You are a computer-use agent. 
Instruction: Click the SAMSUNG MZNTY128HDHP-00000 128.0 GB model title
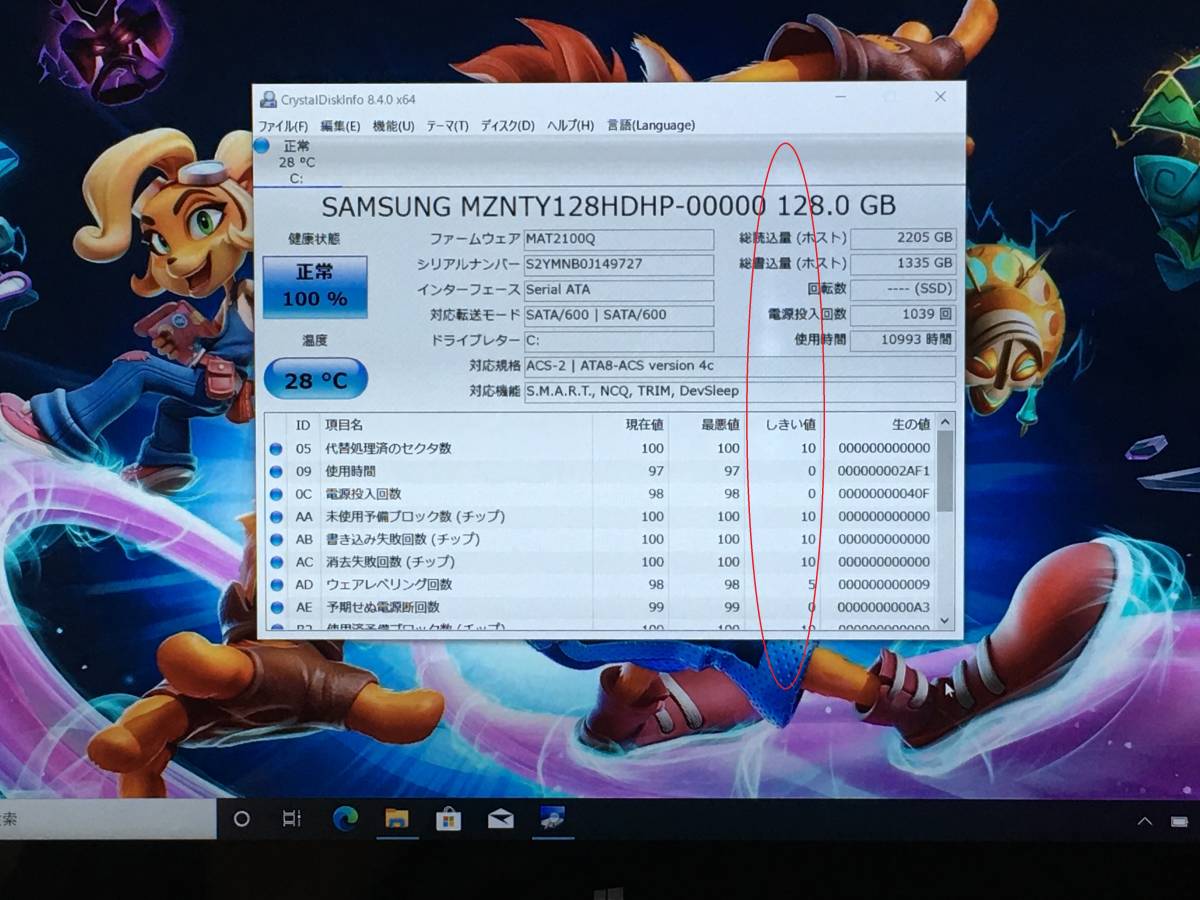click(608, 206)
